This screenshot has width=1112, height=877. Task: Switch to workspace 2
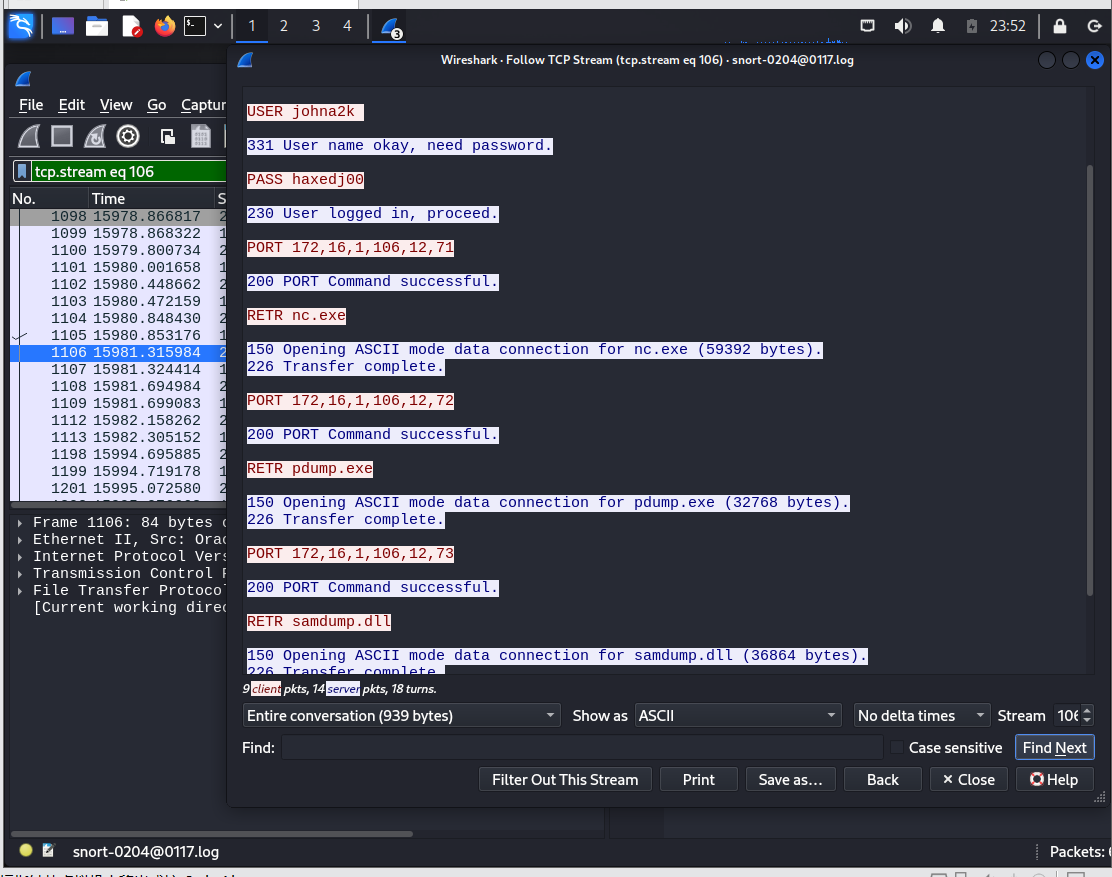pos(284,26)
